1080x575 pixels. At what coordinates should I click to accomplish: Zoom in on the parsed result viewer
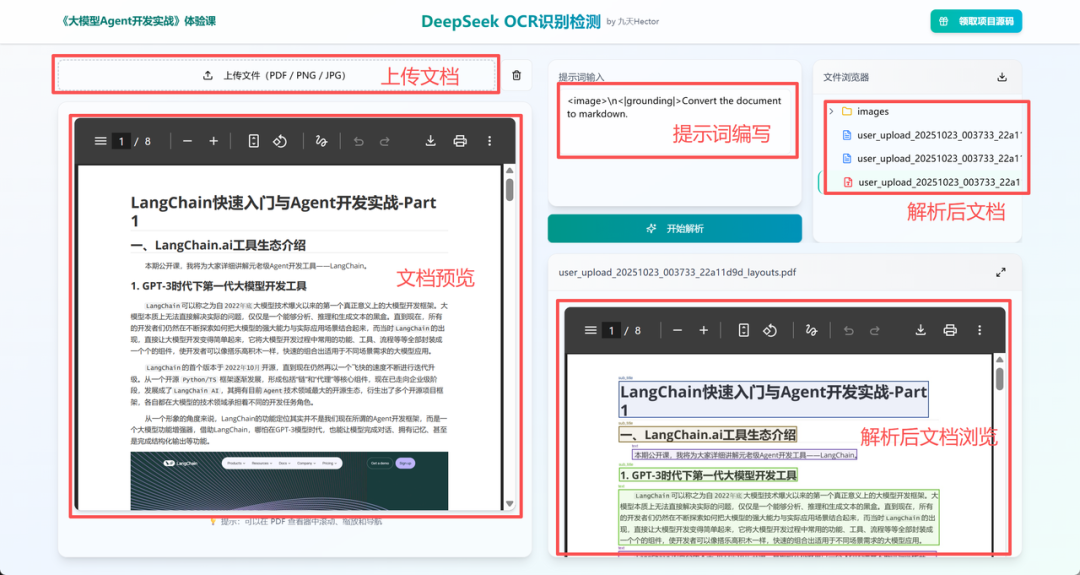pos(703,331)
